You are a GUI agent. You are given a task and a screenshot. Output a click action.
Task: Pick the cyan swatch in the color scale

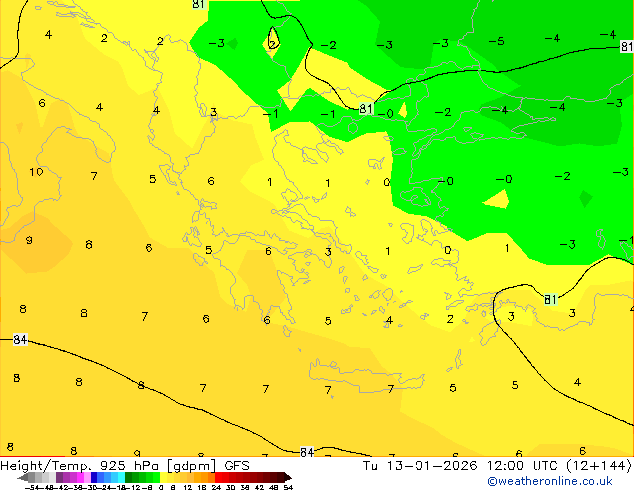[121, 477]
